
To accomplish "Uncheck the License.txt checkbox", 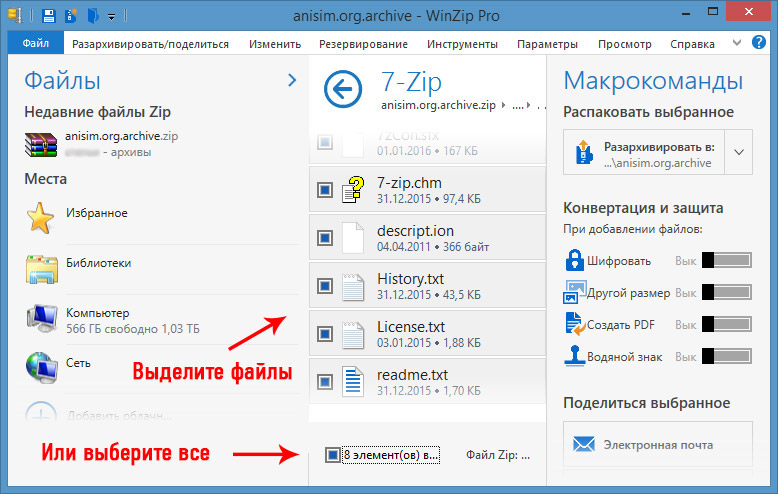I will pos(325,334).
